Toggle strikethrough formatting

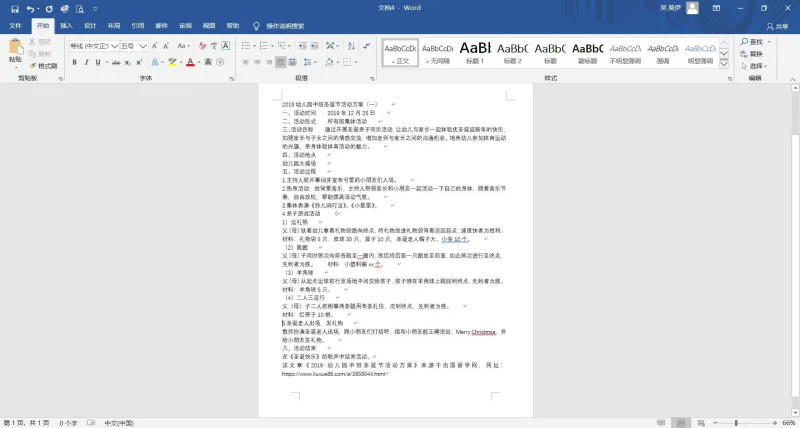pos(116,62)
